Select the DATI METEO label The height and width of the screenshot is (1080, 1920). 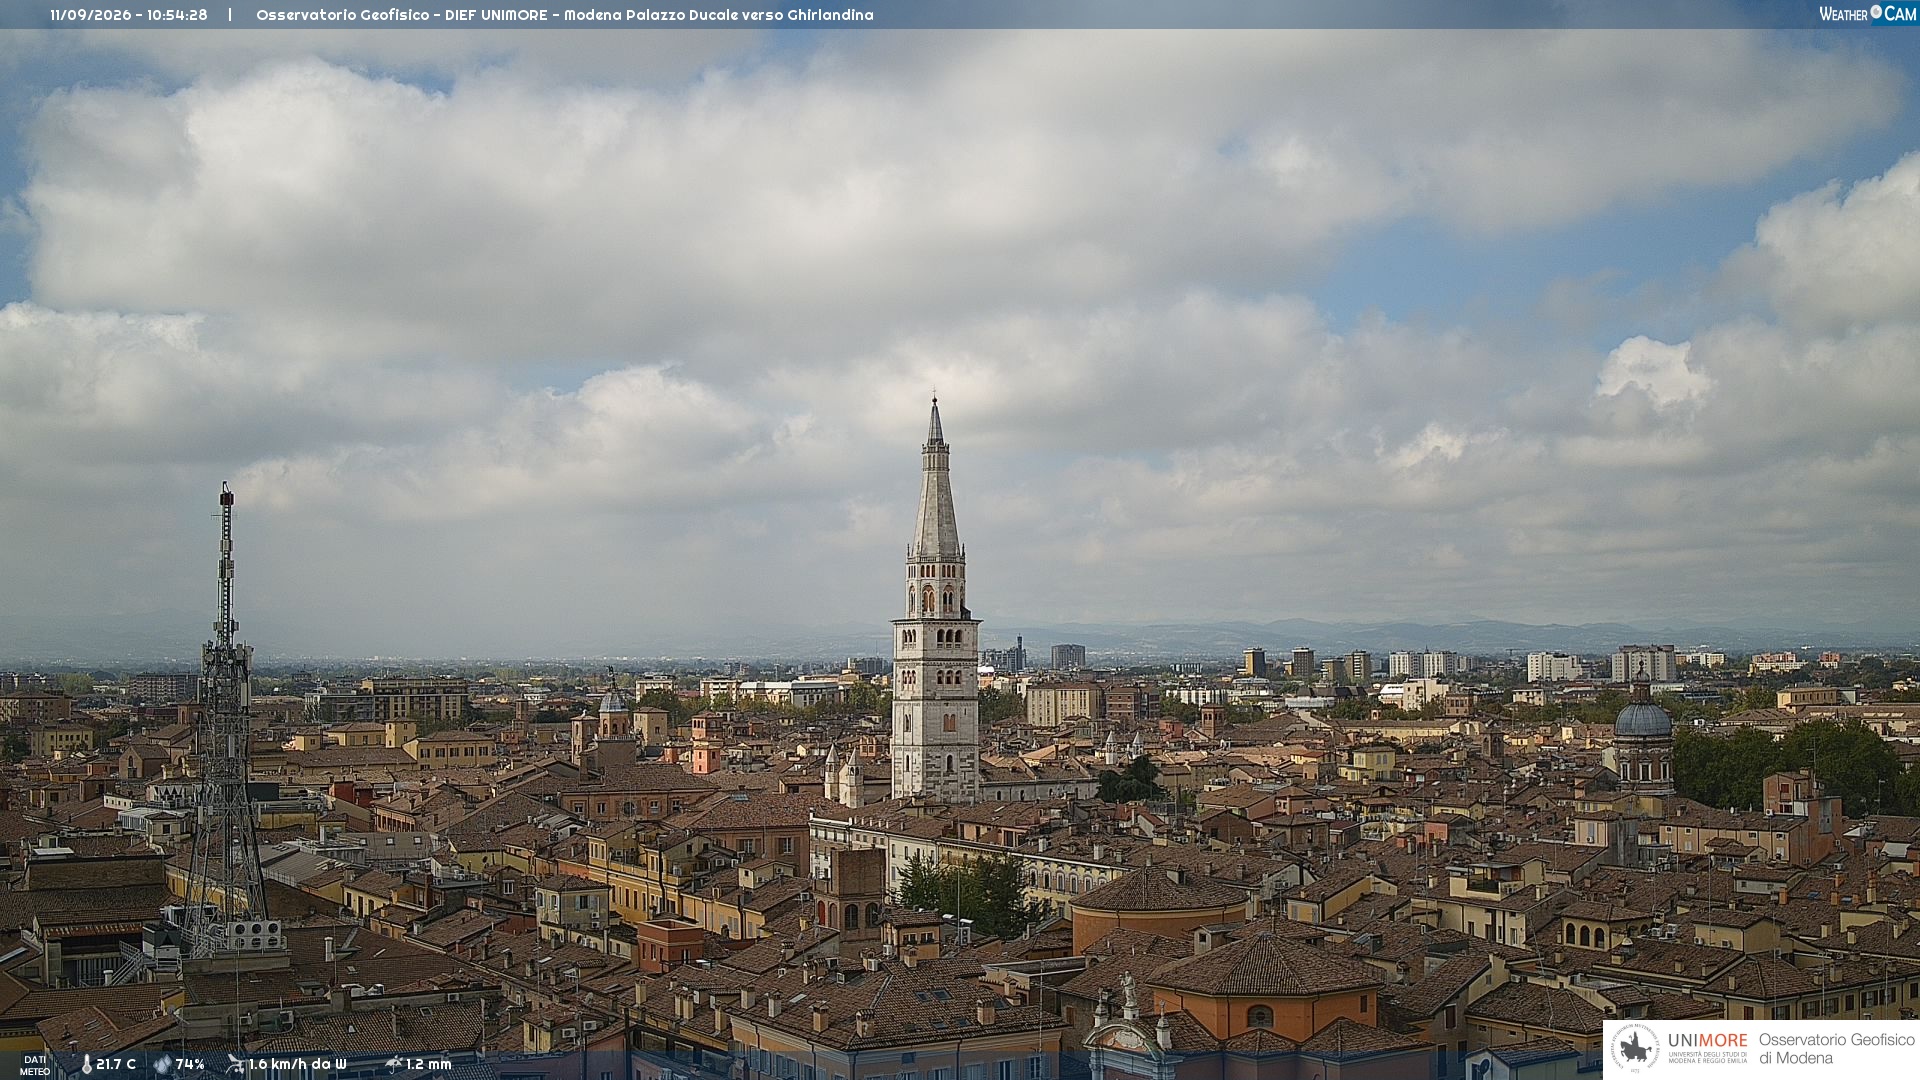click(35, 1065)
